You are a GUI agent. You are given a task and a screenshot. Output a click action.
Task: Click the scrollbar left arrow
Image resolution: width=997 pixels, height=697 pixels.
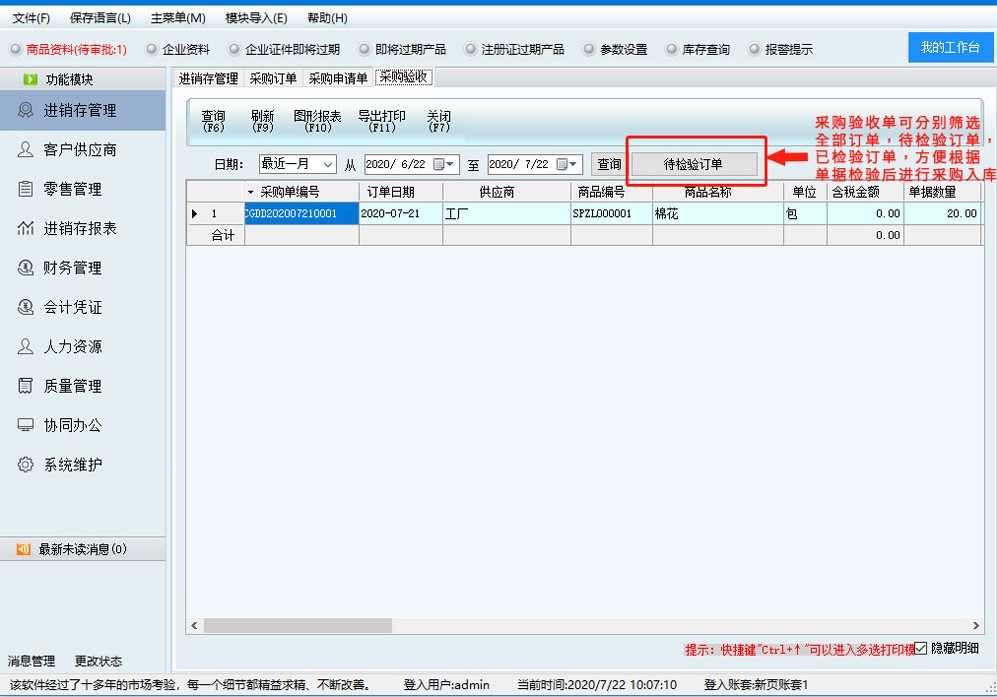[194, 626]
